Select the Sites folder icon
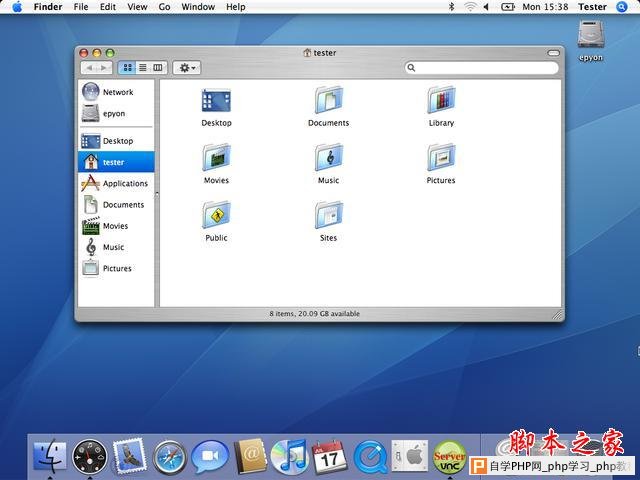Image resolution: width=640 pixels, height=480 pixels. (329, 215)
